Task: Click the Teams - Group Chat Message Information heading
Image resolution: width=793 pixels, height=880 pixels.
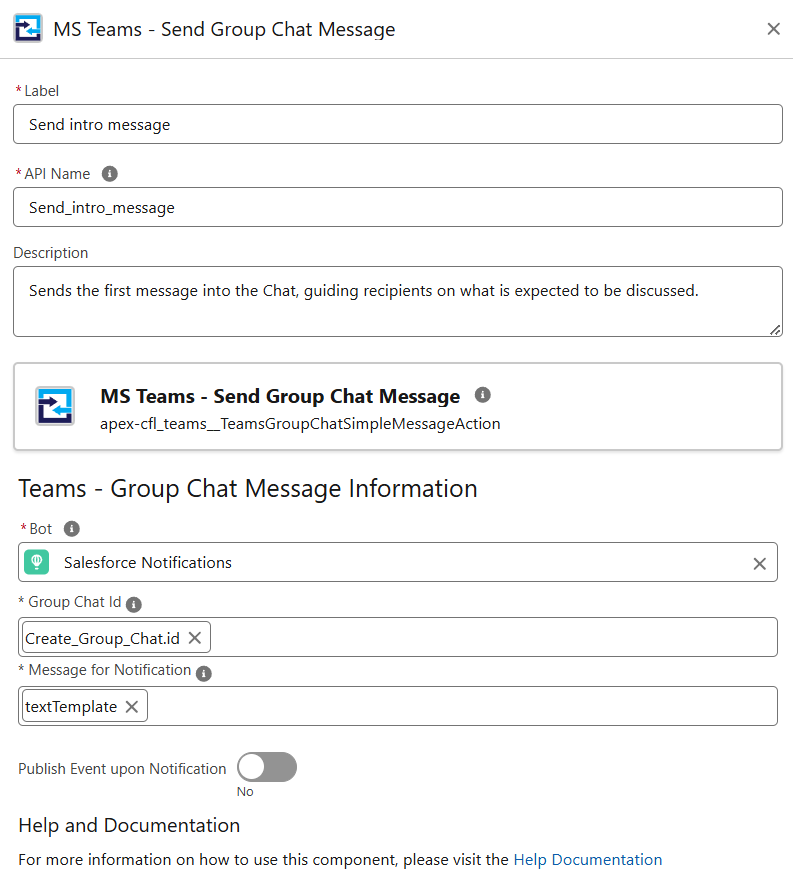Action: [247, 488]
